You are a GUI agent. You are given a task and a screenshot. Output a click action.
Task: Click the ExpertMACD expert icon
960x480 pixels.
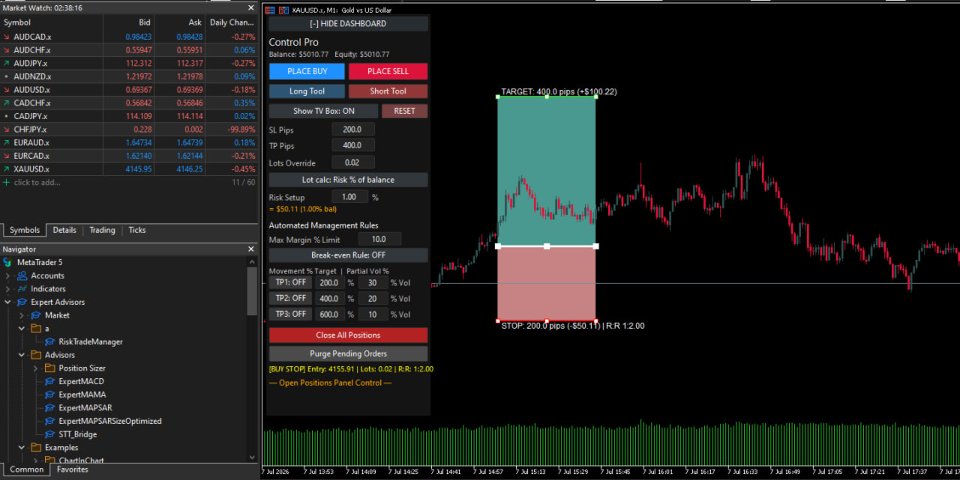click(x=50, y=381)
